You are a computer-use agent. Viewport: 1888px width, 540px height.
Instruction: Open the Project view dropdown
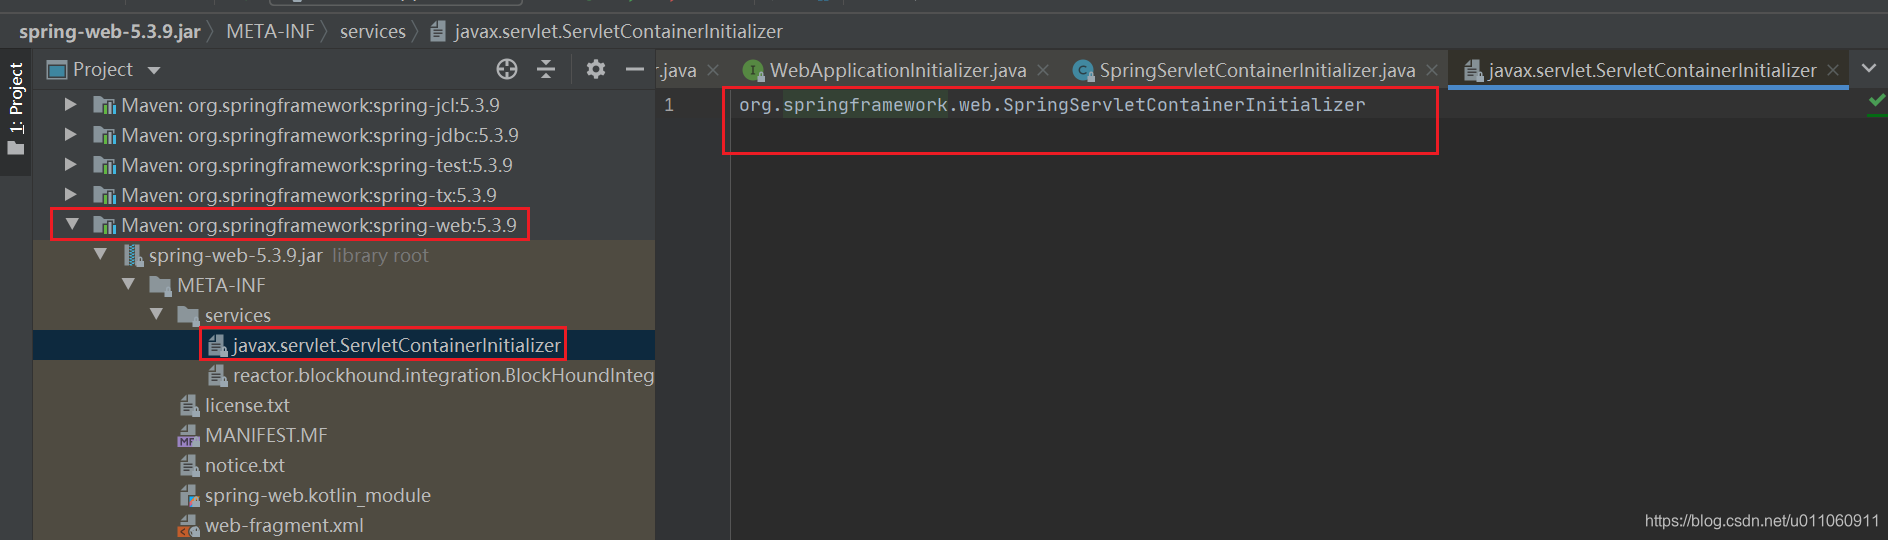(154, 70)
